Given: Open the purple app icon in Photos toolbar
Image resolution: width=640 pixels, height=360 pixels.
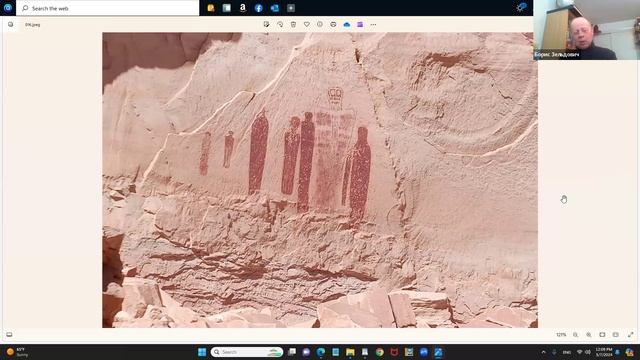Looking at the screenshot, I should pyautogui.click(x=360, y=24).
